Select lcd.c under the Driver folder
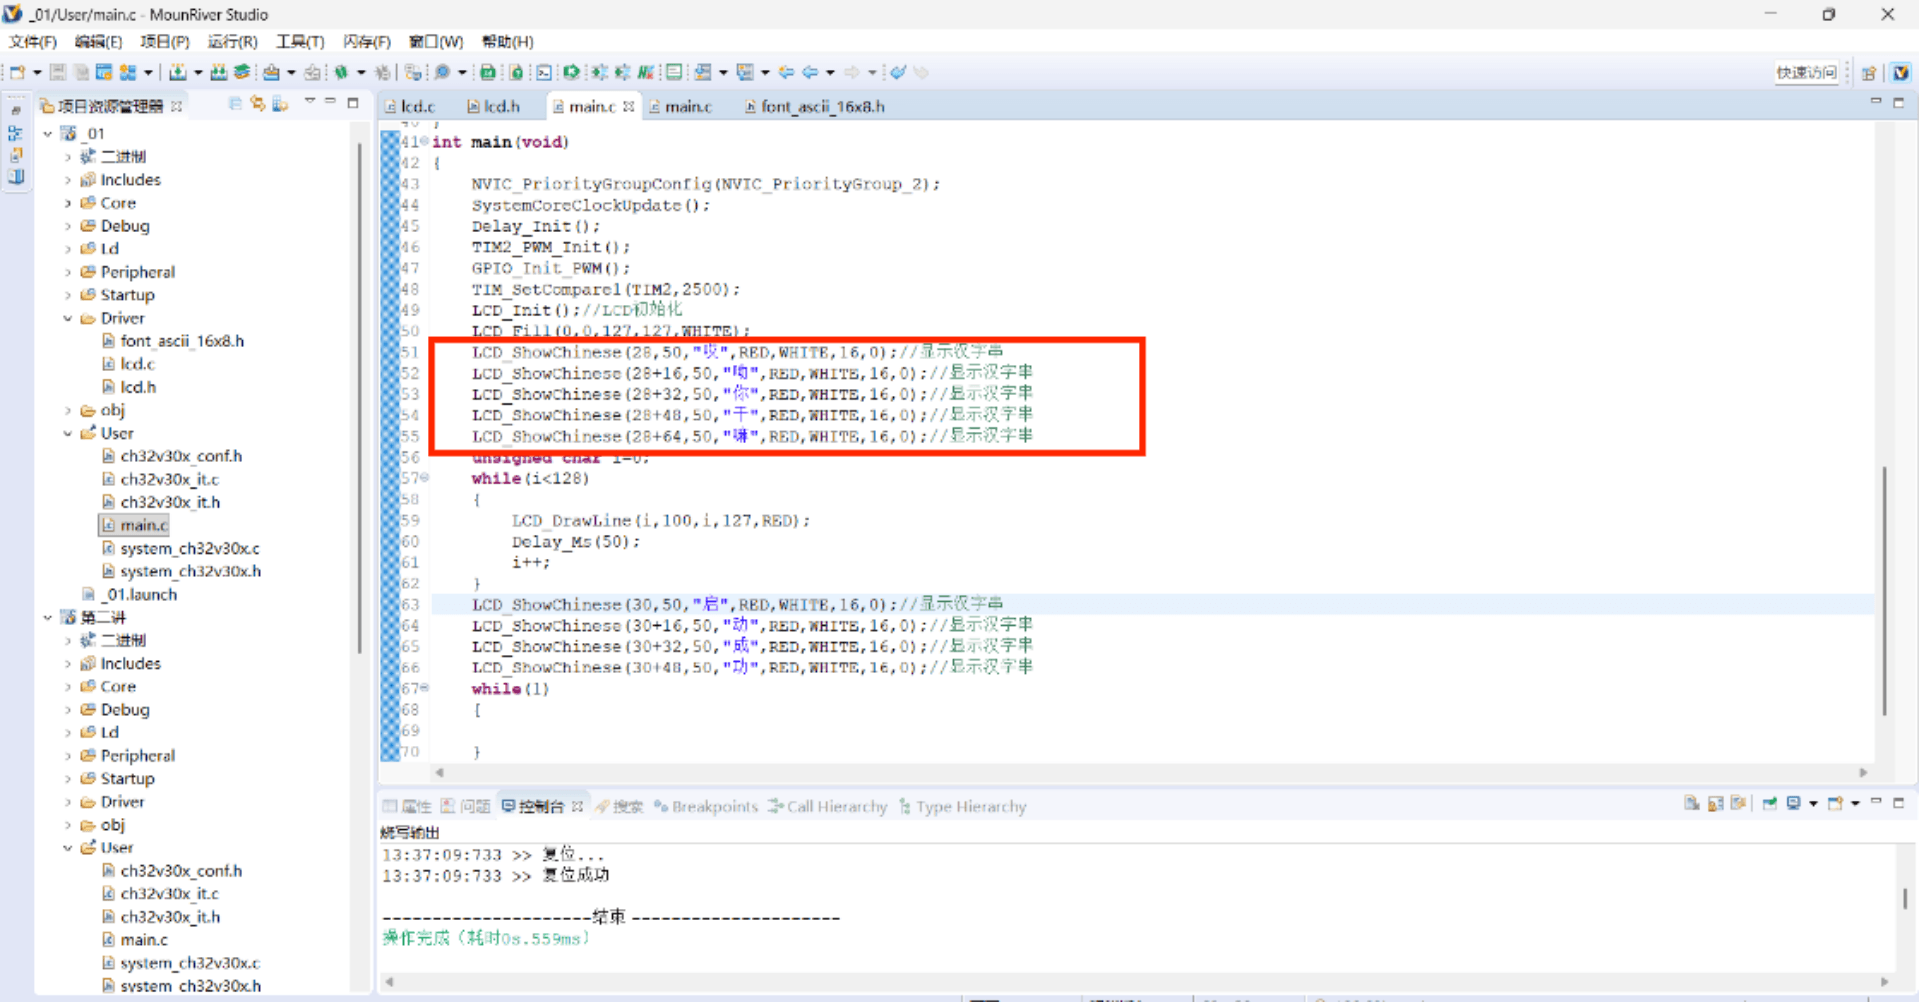Image resolution: width=1919 pixels, height=1002 pixels. pos(137,364)
